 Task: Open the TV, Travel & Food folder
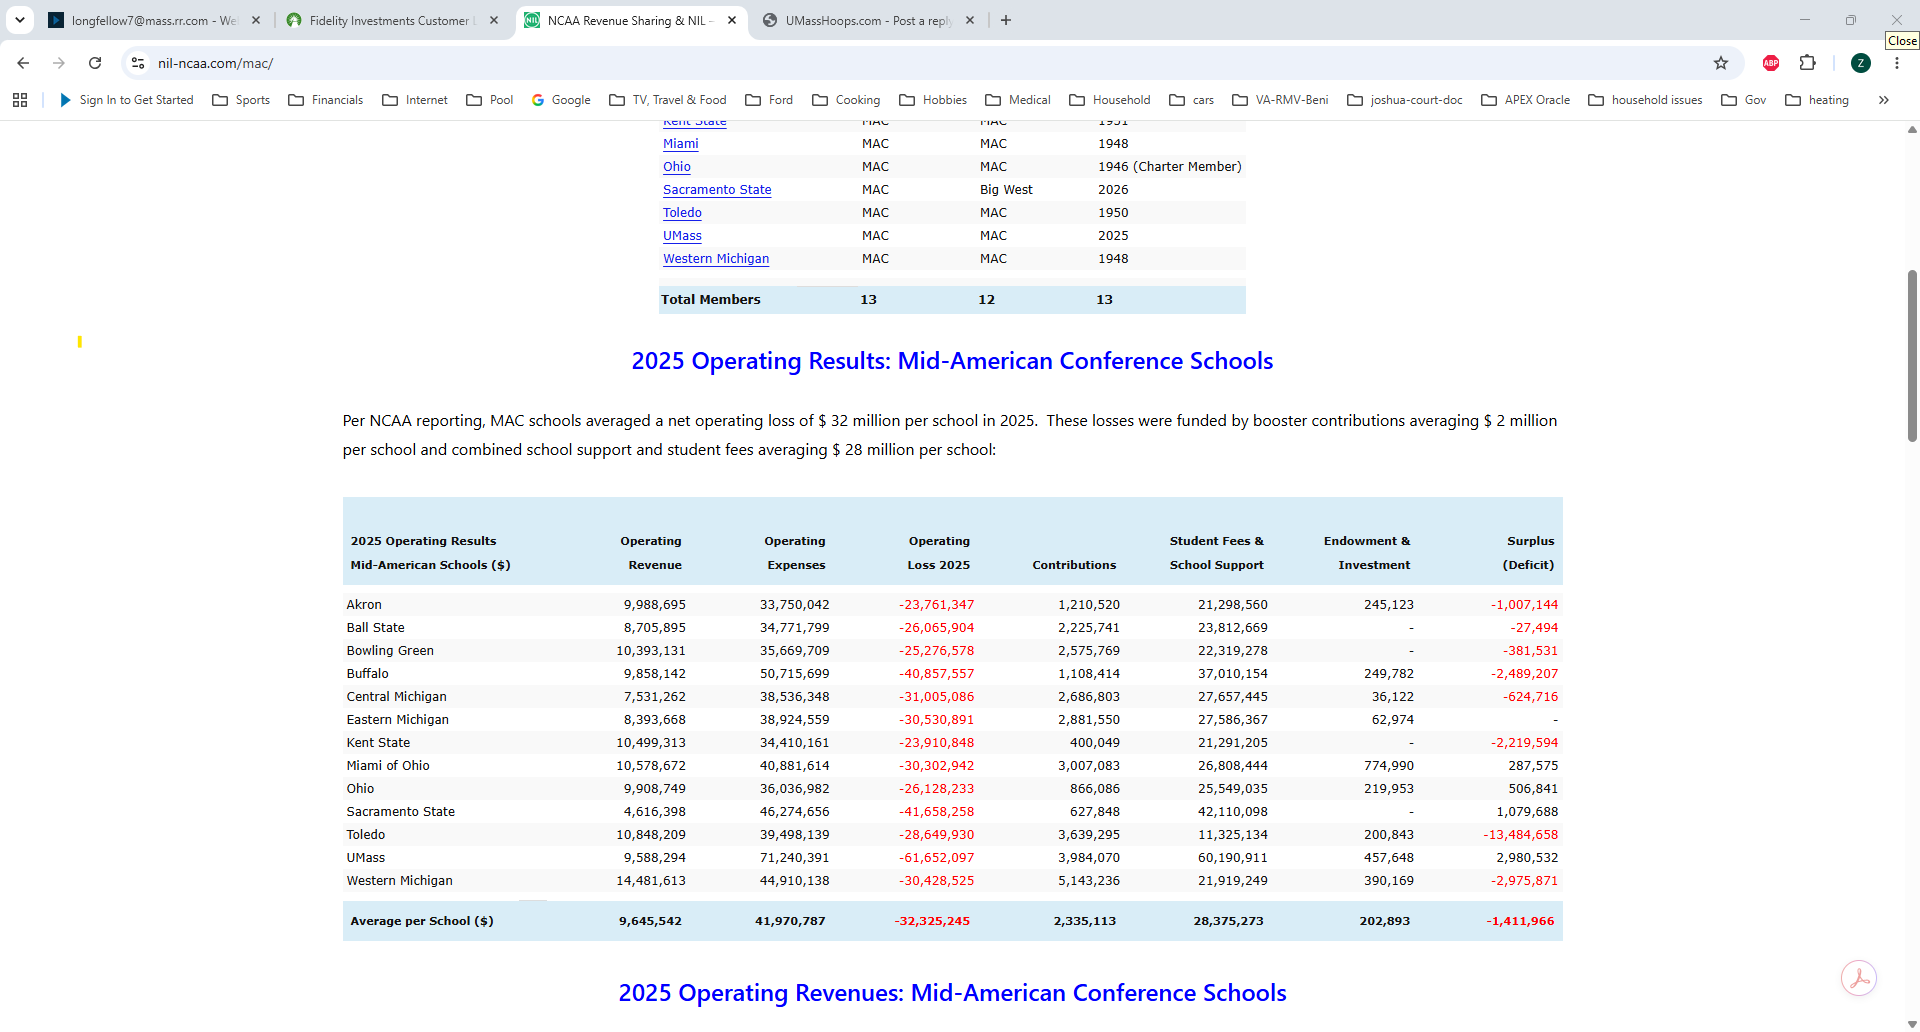pos(668,100)
